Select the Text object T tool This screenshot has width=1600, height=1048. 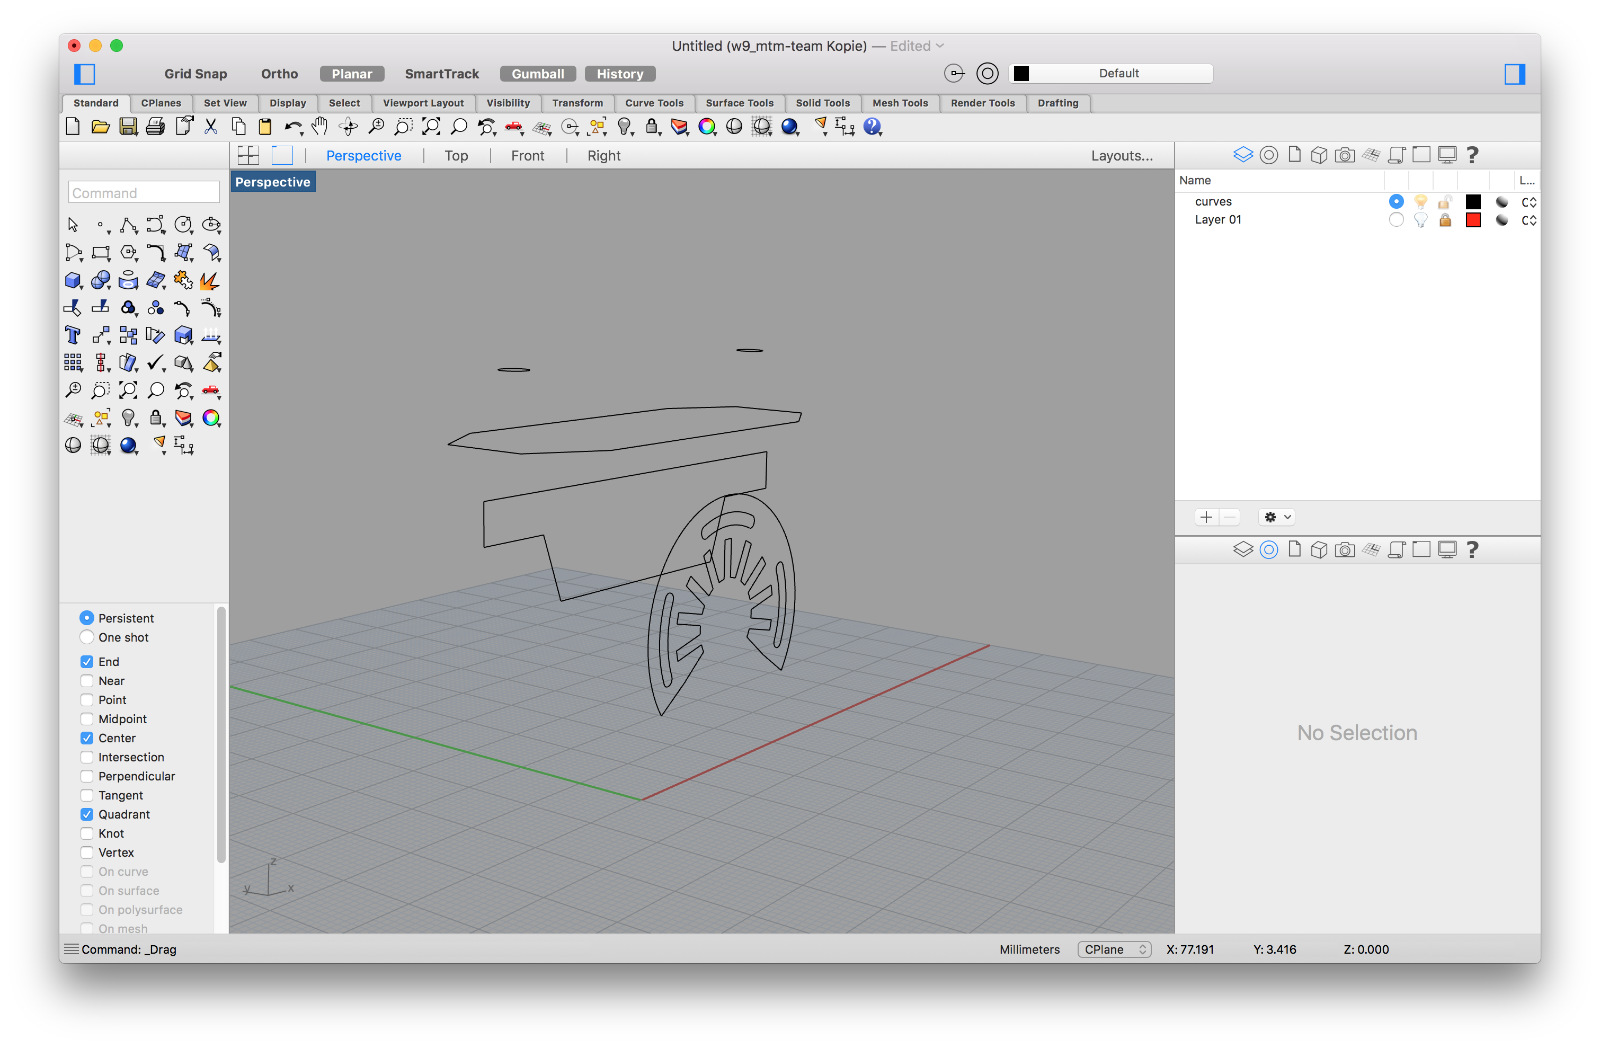click(x=73, y=335)
